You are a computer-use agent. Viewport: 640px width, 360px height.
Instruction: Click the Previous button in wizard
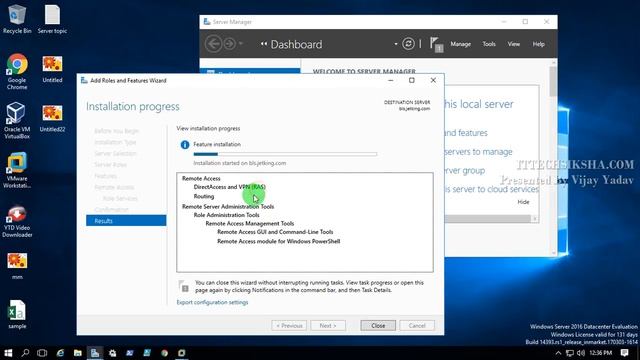289,326
